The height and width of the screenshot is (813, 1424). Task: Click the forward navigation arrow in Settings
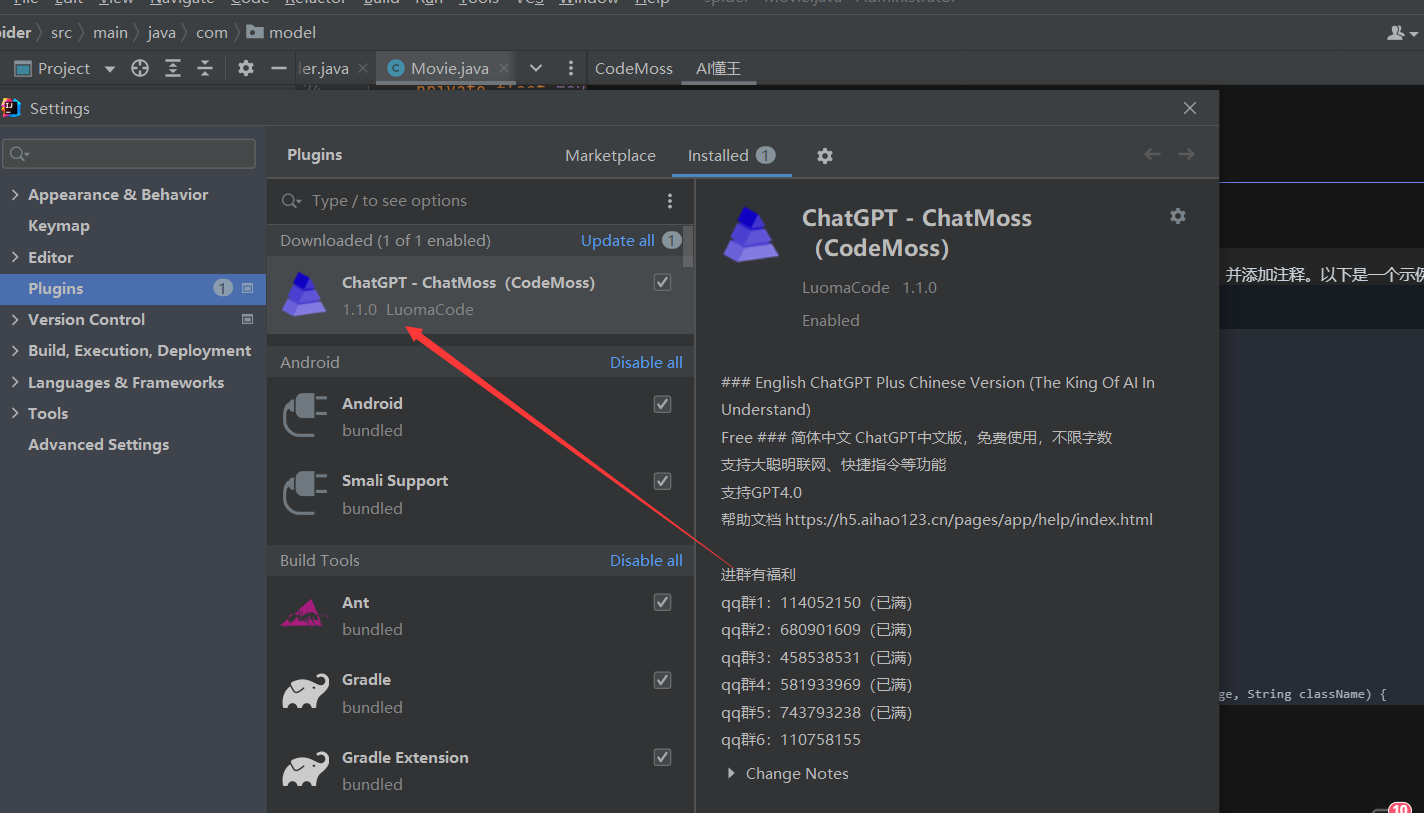pyautogui.click(x=1186, y=154)
